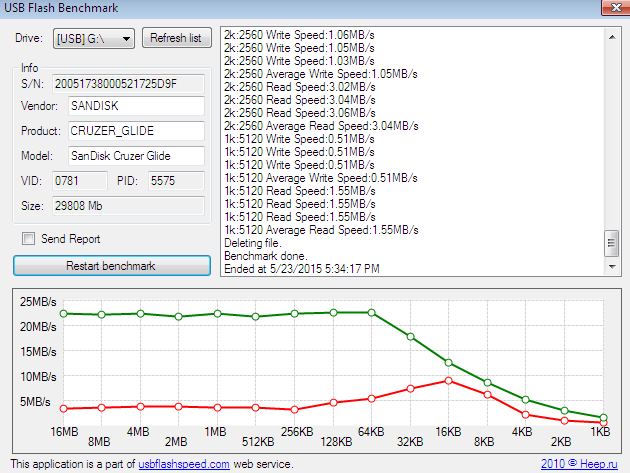Screen dimensions: 630x473
Task: Click the VID field showing 0781
Action: [80, 181]
